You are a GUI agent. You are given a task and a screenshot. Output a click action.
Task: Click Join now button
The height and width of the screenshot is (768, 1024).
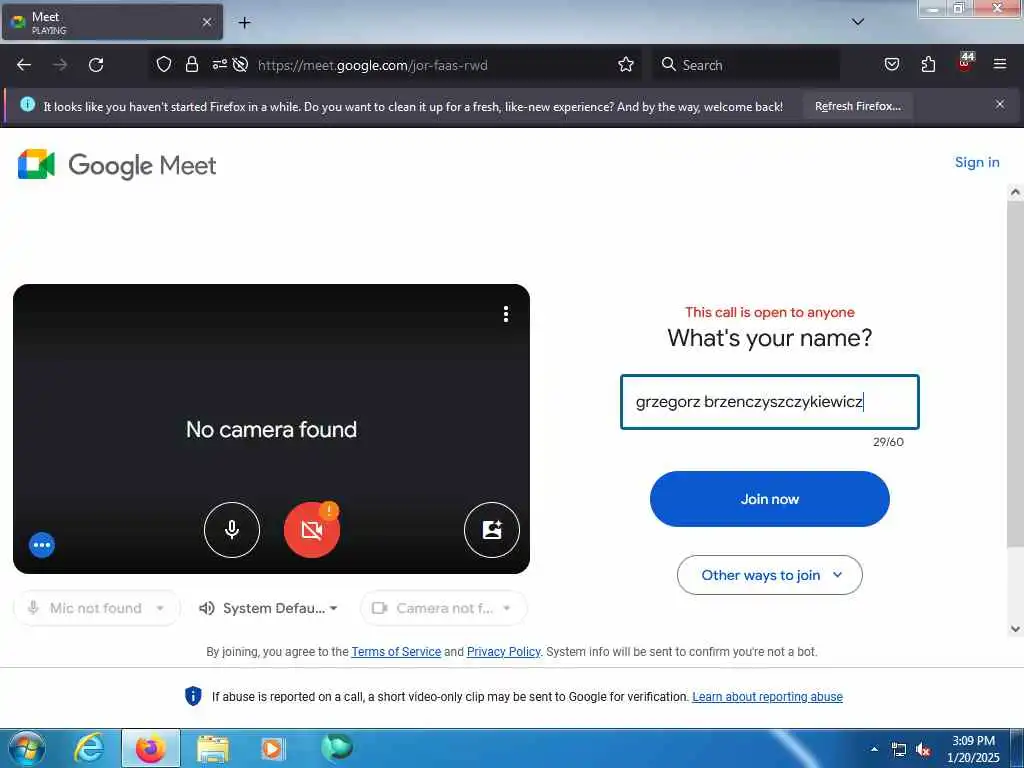point(769,499)
